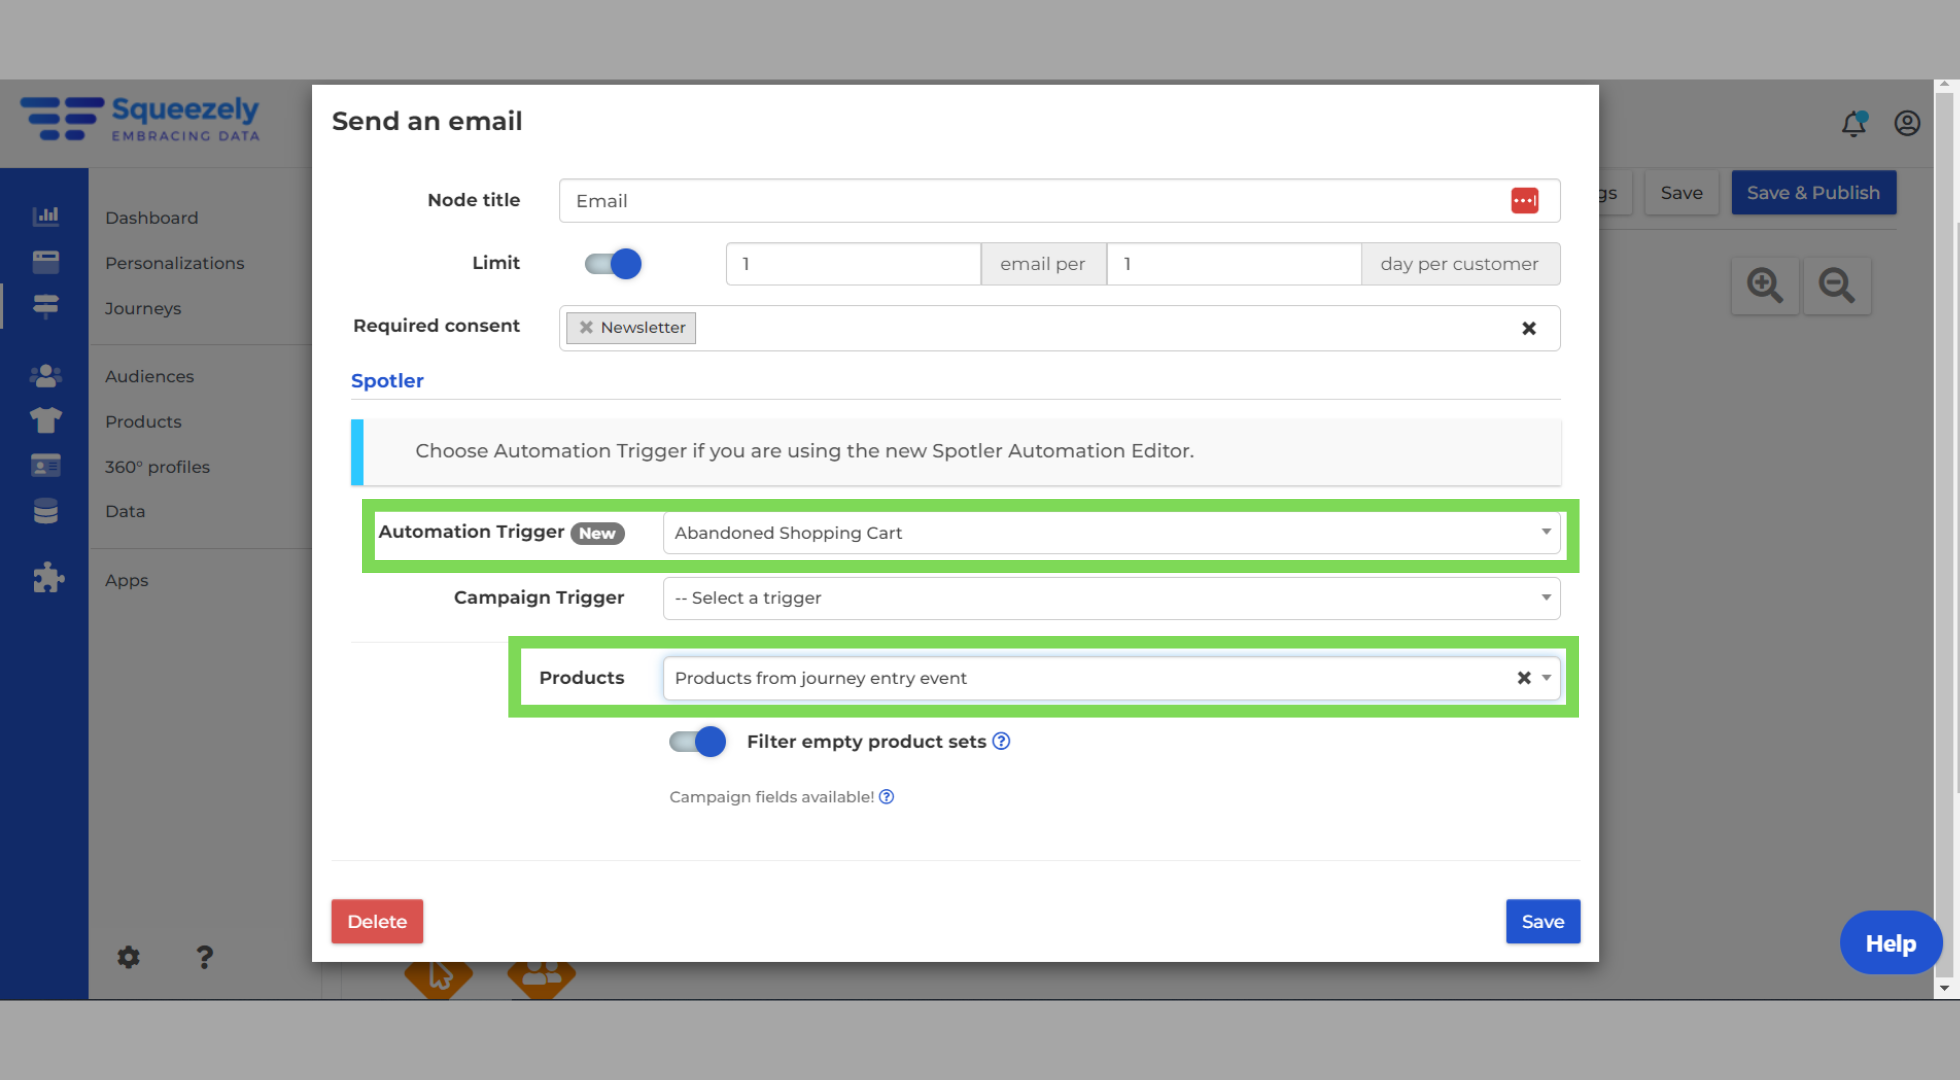Click the zoom out magnifier icon
Image resolution: width=1960 pixels, height=1080 pixels.
coord(1837,286)
